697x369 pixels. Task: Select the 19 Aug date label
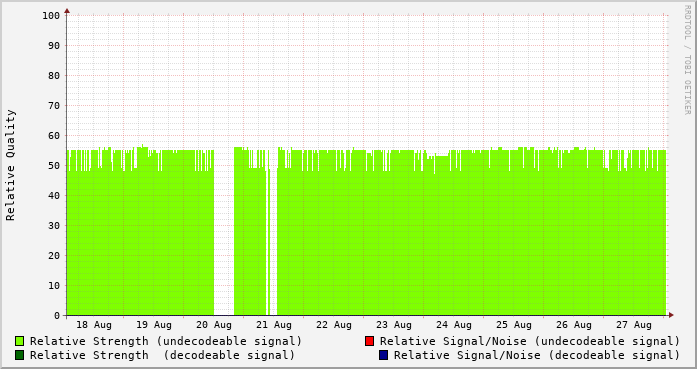coord(154,325)
